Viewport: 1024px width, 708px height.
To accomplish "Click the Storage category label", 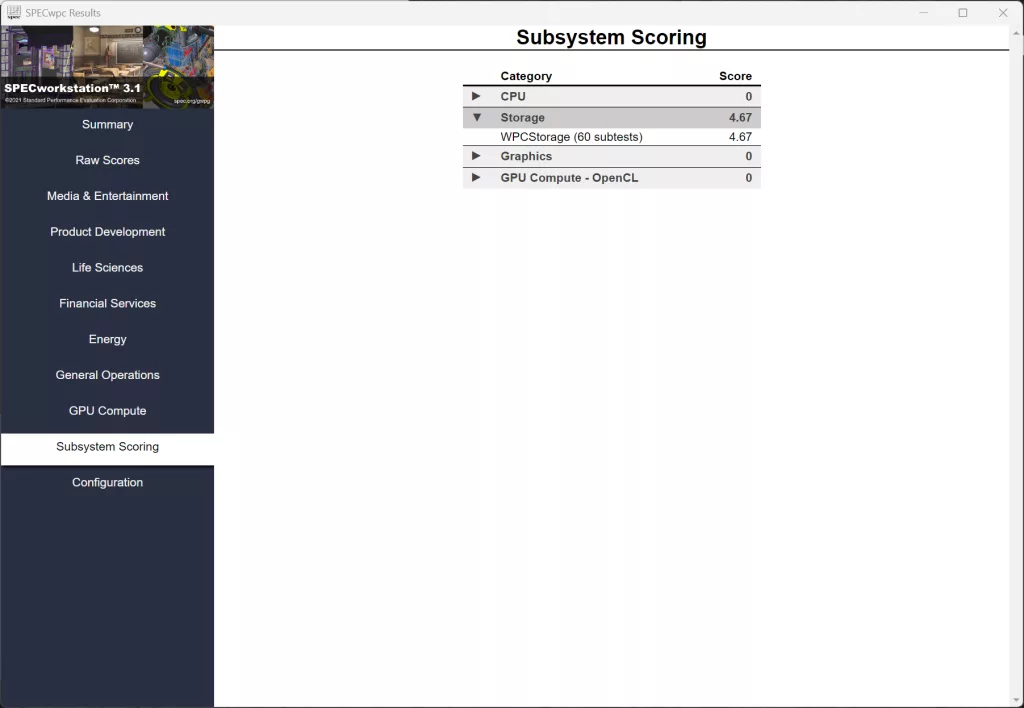I will (x=522, y=118).
